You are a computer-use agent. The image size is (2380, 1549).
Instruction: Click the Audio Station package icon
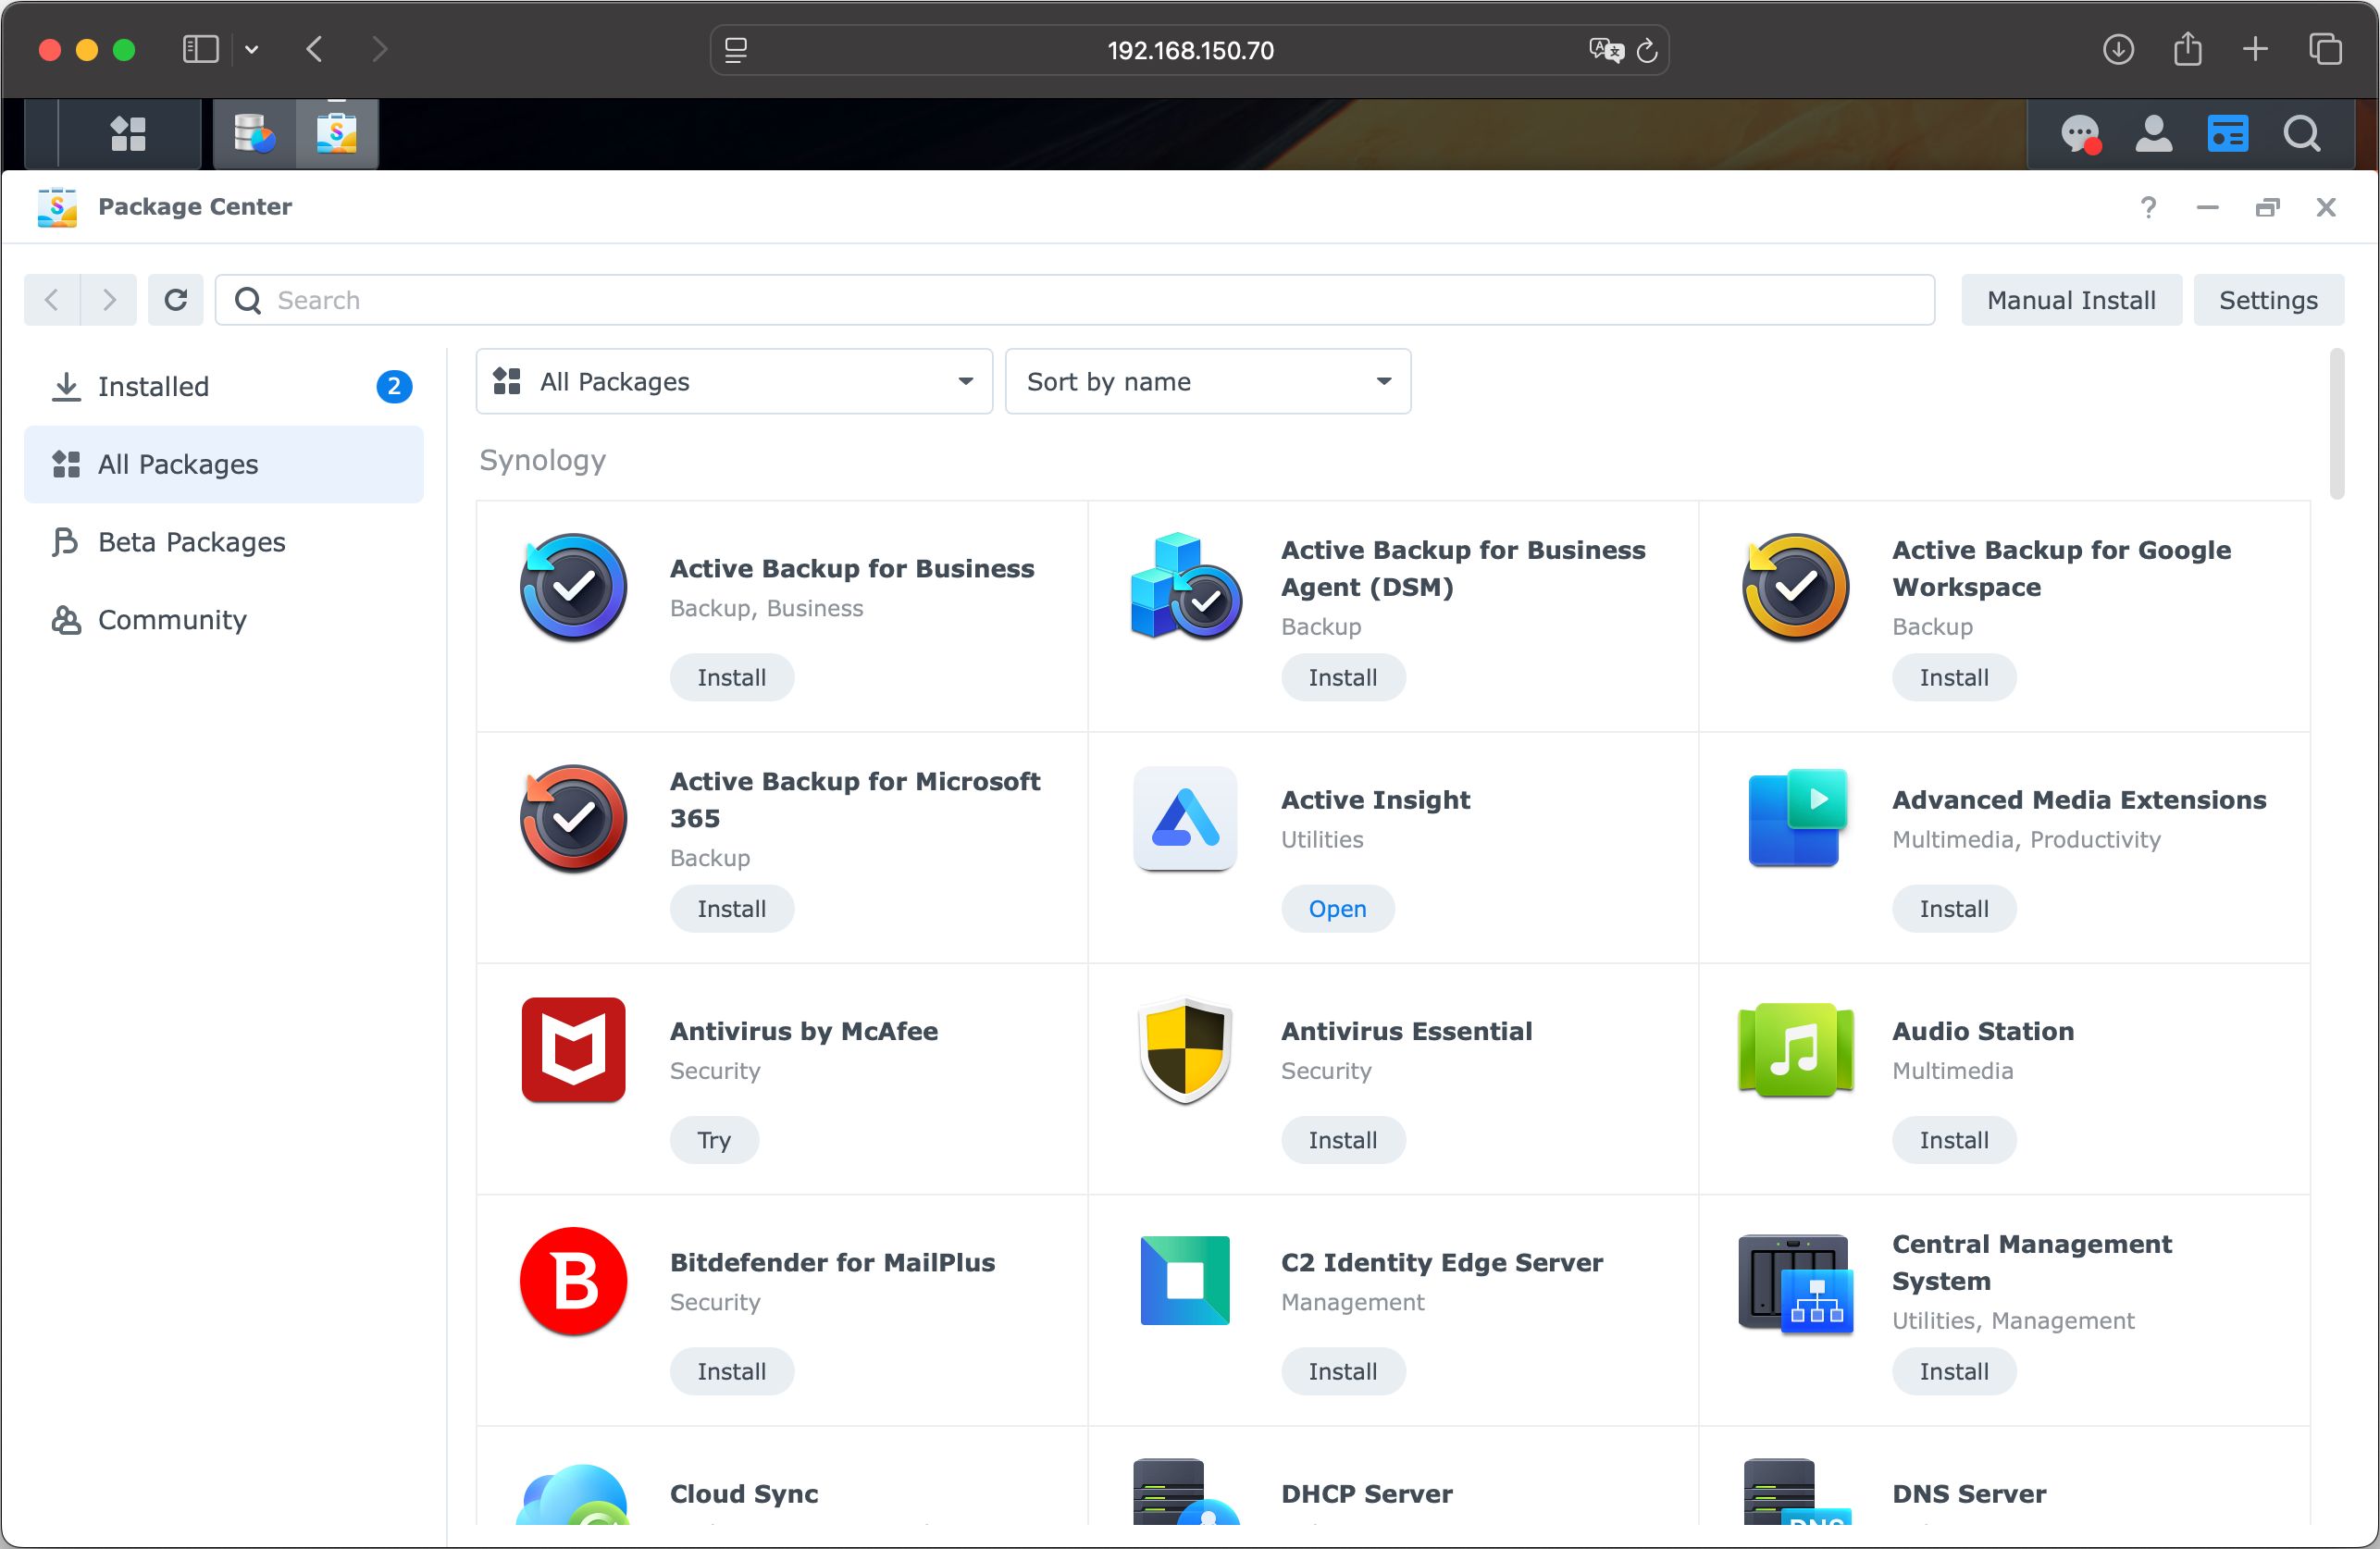click(x=1795, y=1050)
